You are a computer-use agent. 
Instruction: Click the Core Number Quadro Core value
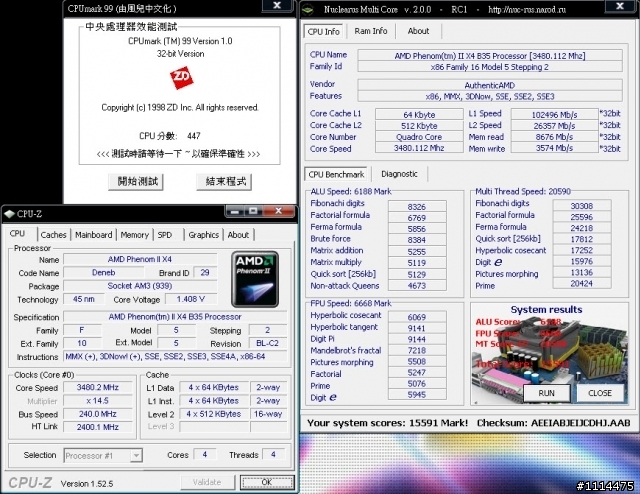click(419, 137)
